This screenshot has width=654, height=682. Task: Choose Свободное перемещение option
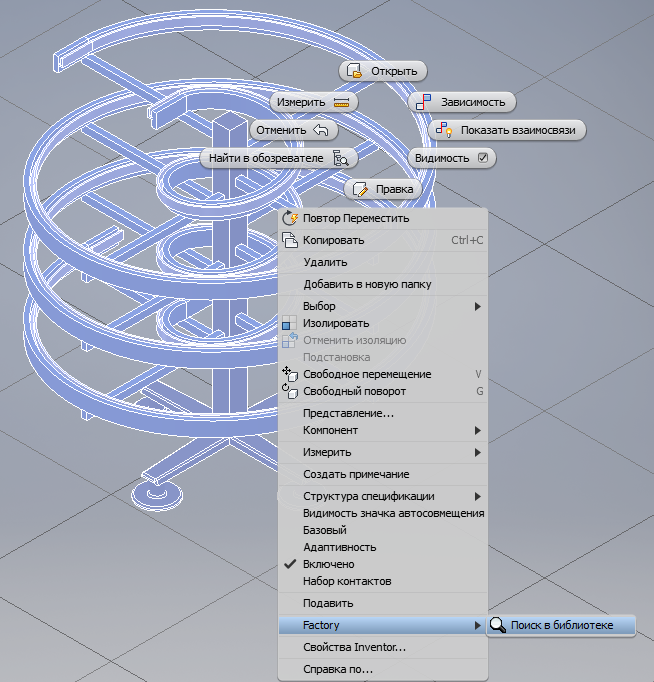383,374
